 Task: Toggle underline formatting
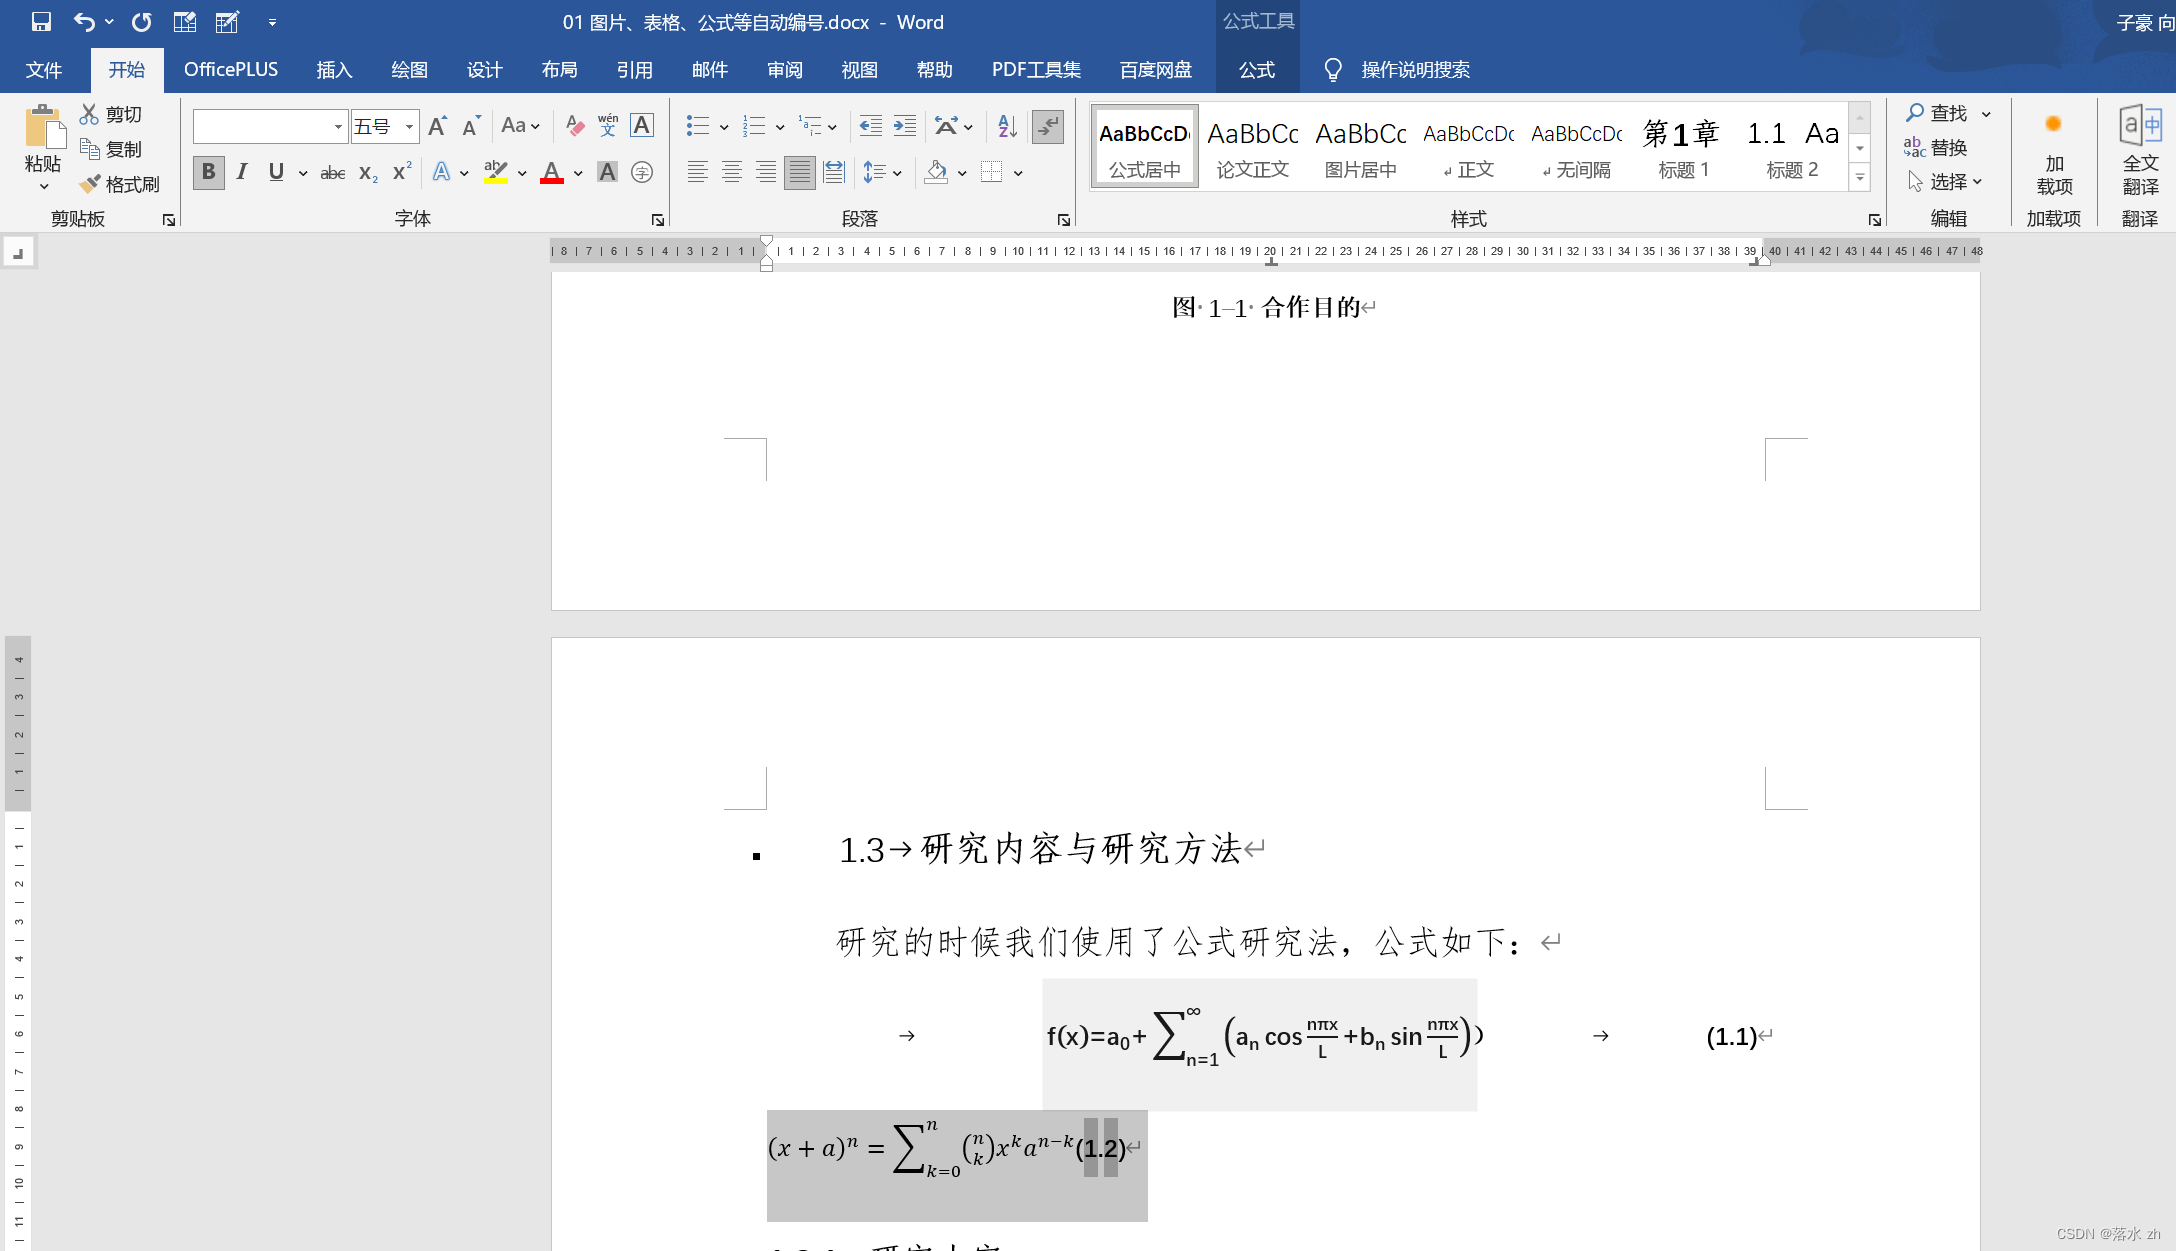pyautogui.click(x=276, y=172)
